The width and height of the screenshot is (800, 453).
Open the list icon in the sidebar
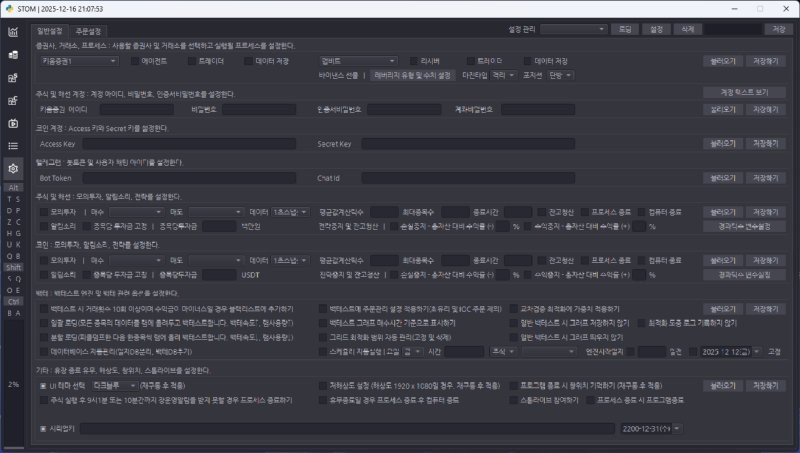(13, 146)
